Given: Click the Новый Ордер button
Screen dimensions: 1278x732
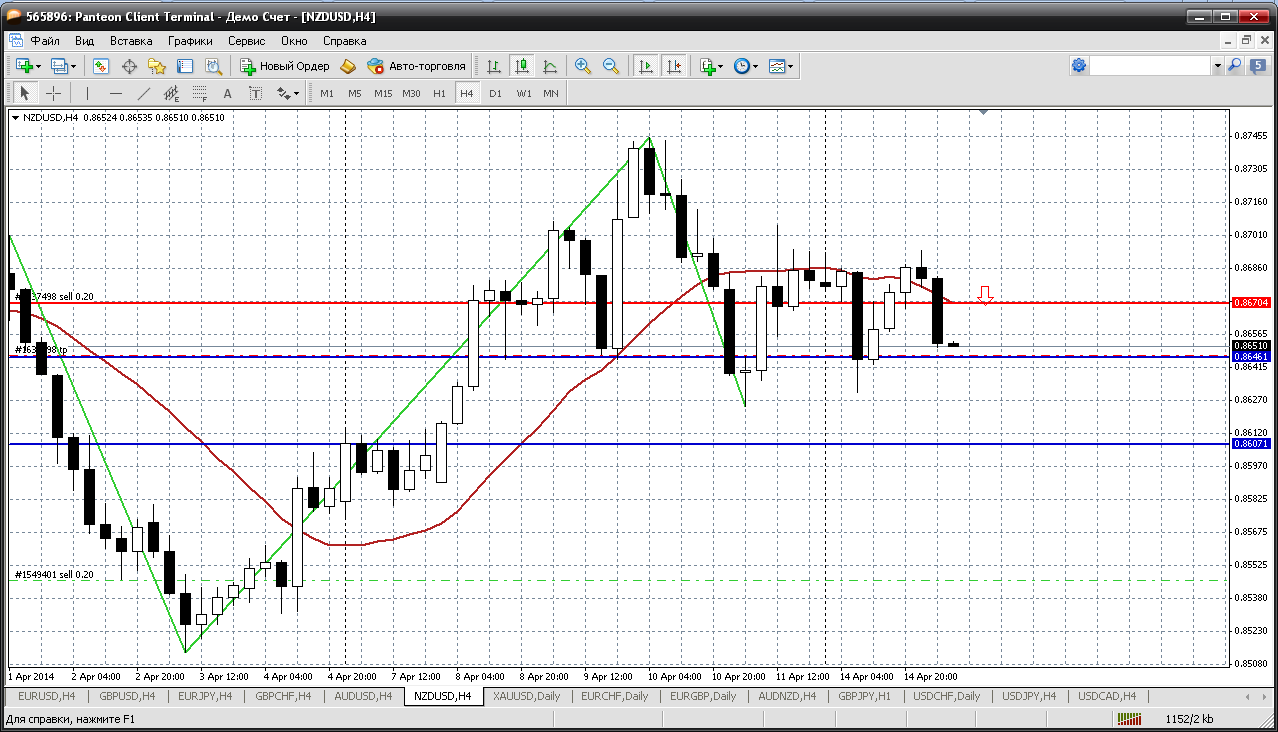Looking at the screenshot, I should [285, 66].
